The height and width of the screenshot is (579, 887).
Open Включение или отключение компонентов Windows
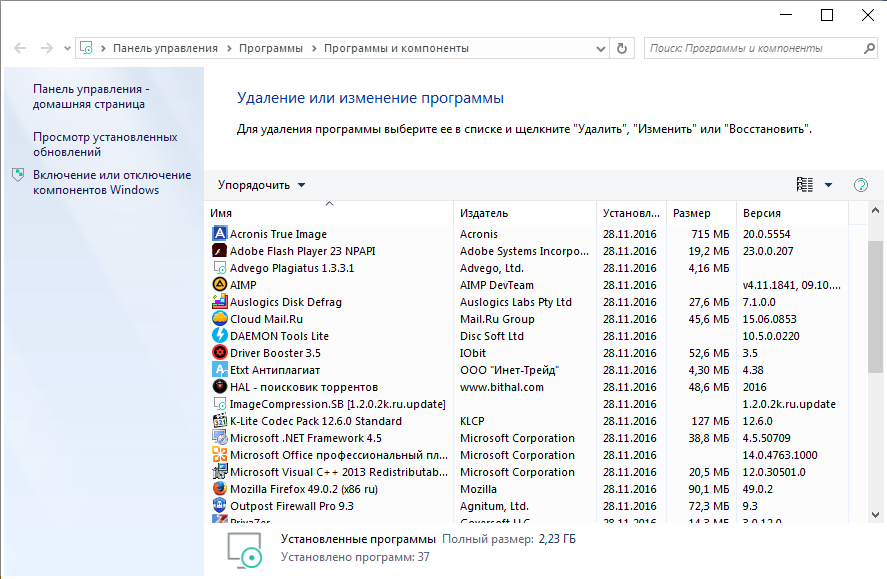(x=111, y=182)
